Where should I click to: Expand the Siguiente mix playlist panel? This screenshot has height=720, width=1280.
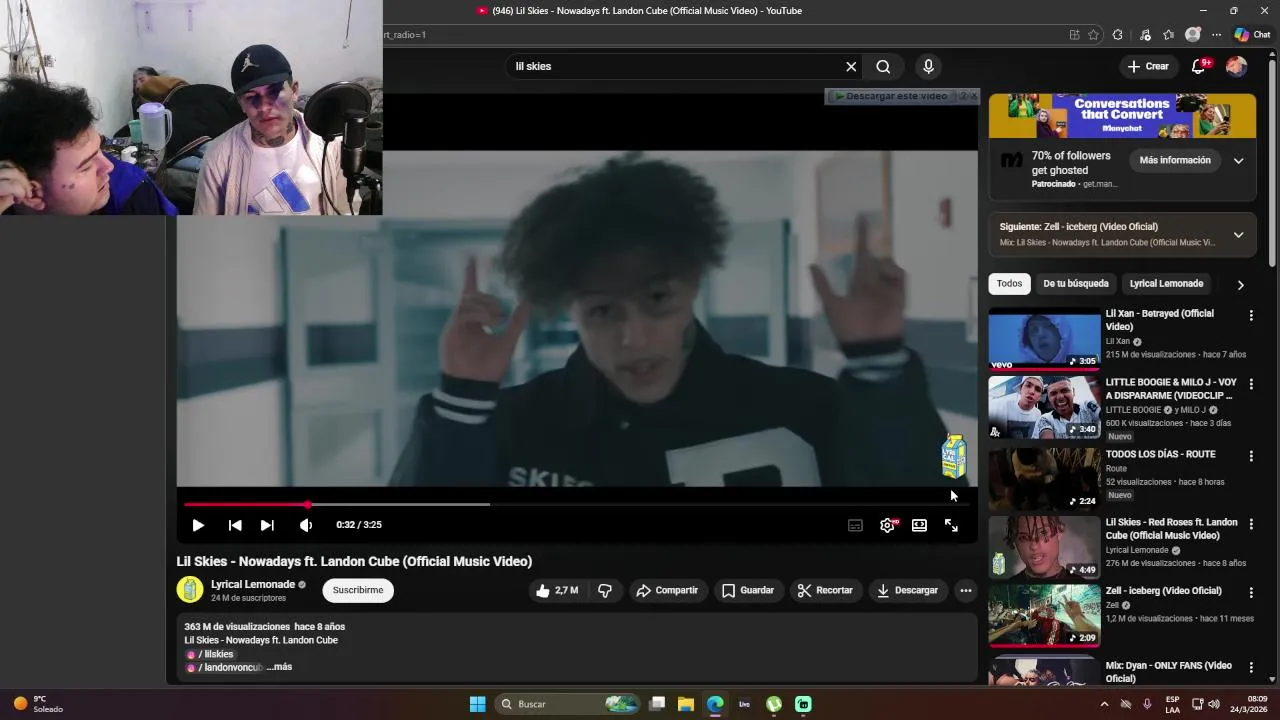1238,235
